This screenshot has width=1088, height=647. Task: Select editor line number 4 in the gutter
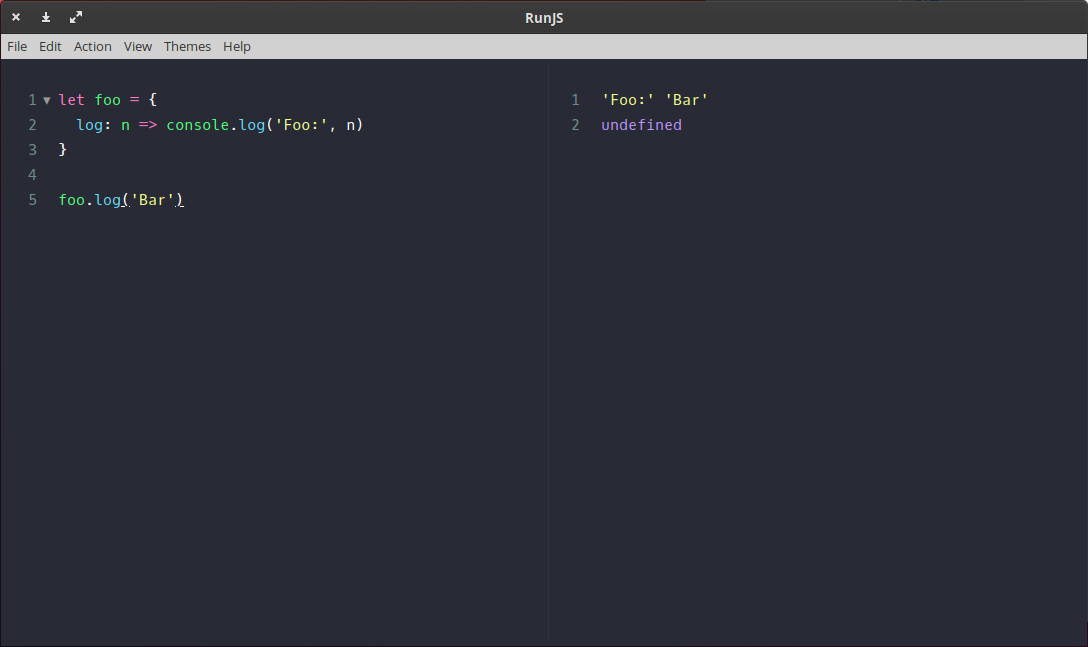32,175
